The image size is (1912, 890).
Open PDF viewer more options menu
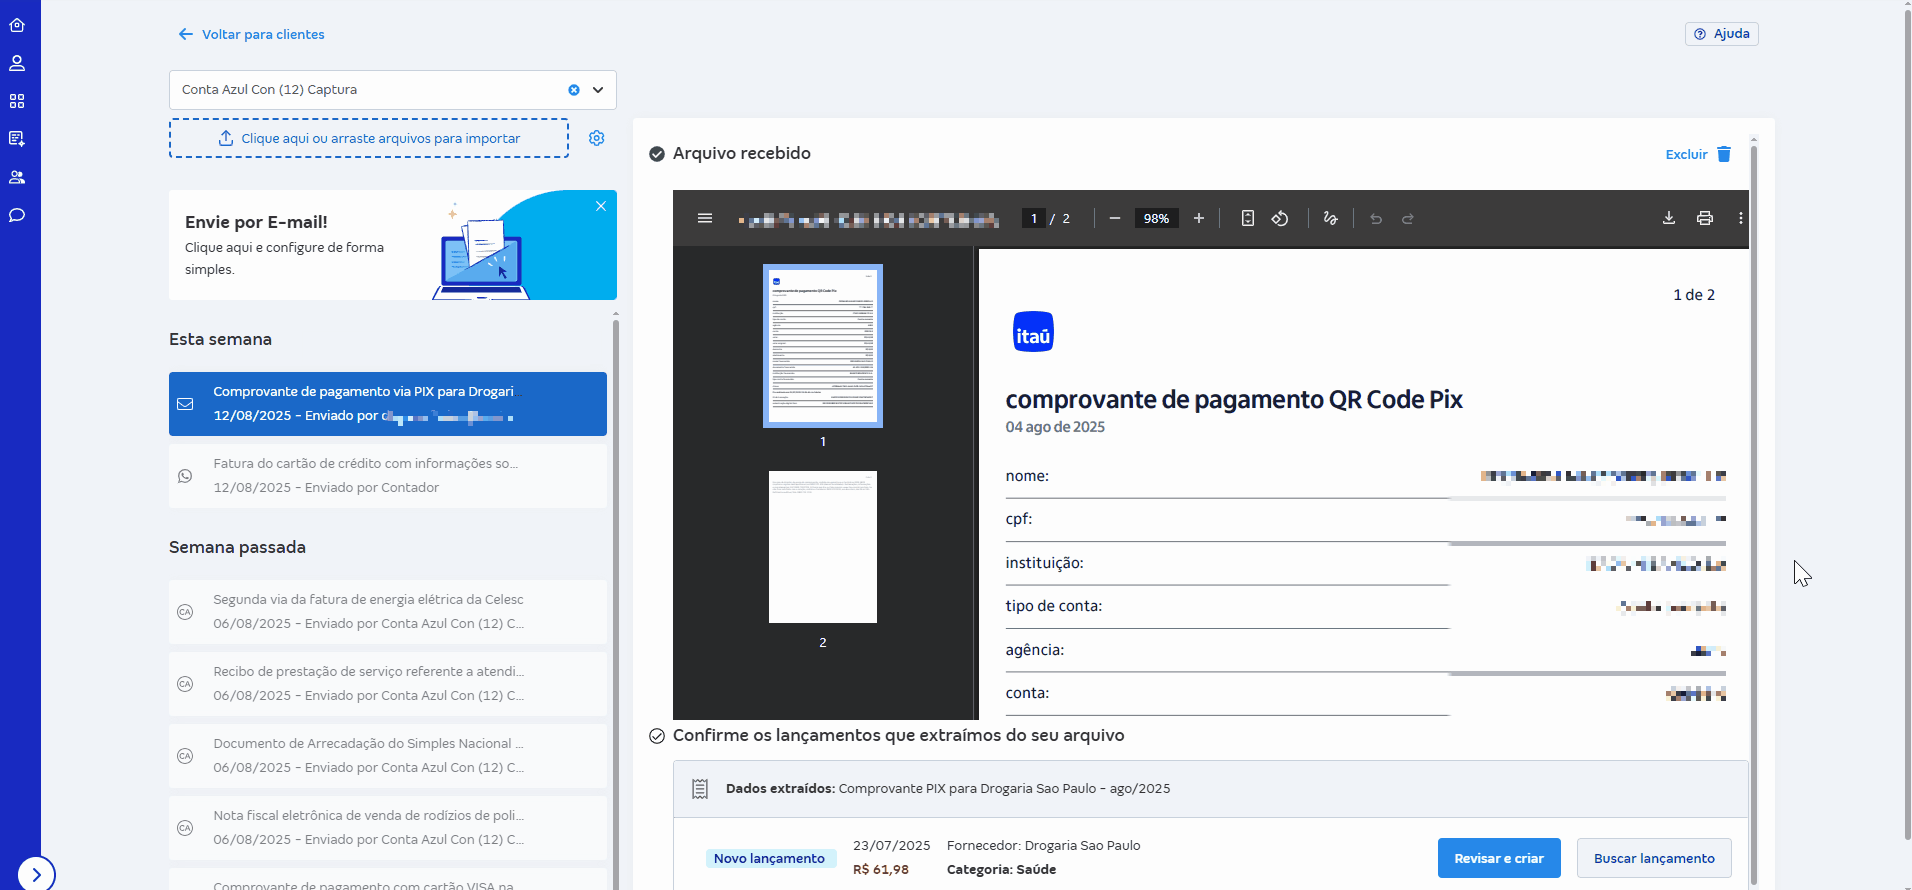(x=1741, y=218)
